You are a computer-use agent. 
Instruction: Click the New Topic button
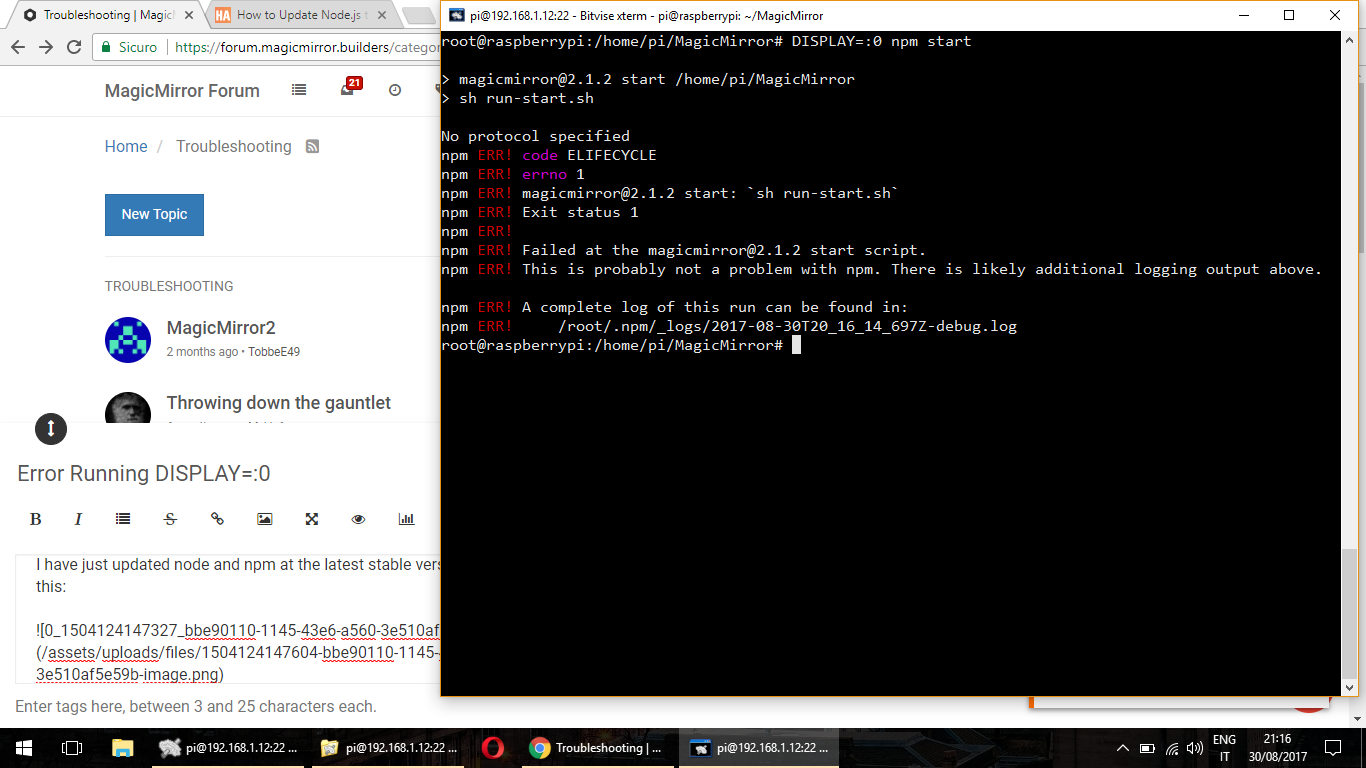(154, 215)
